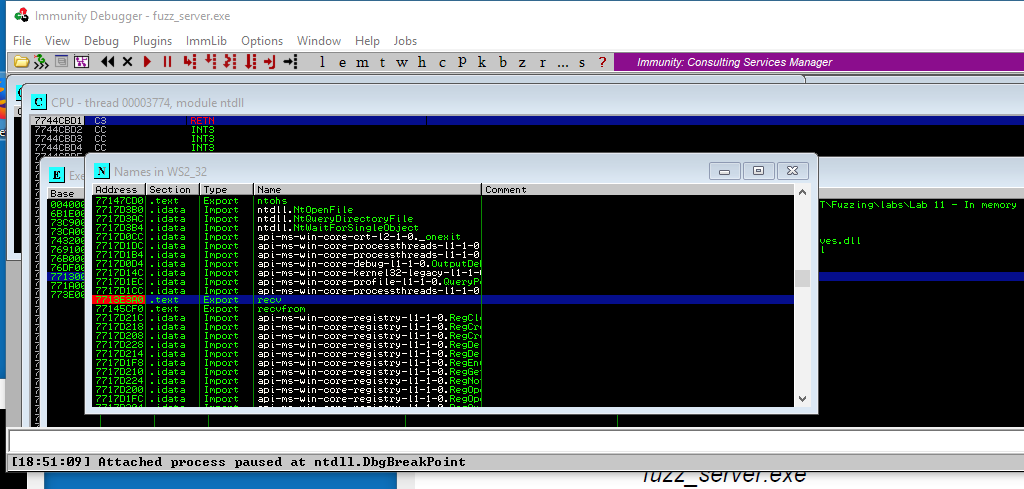Show memory map via 'm' button
Screen dimensions: 1024x489
point(362,63)
